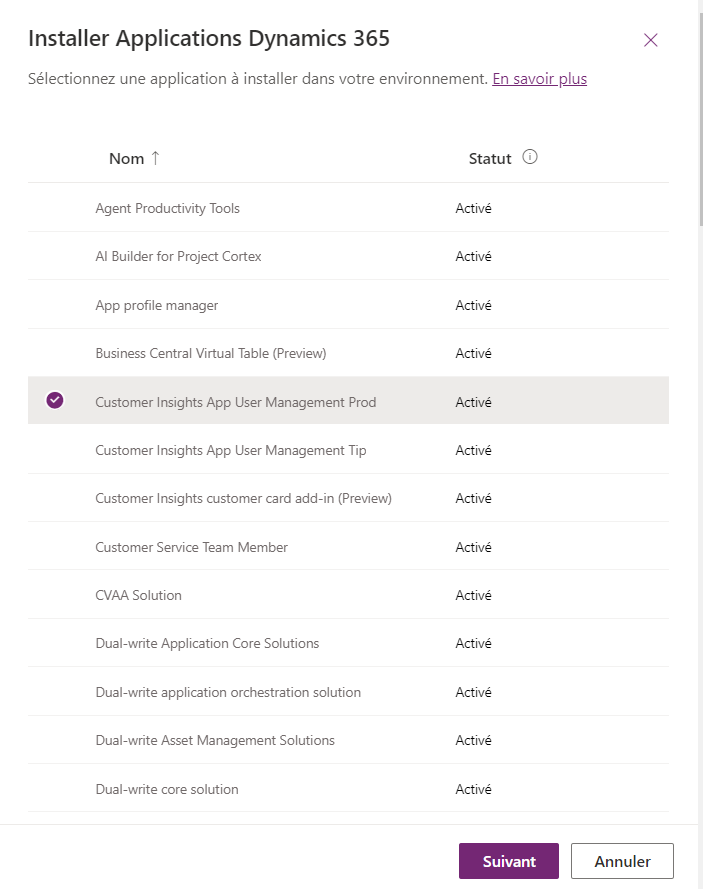Click the sort arrow beside Nom
Image resolution: width=703 pixels, height=889 pixels.
(155, 158)
